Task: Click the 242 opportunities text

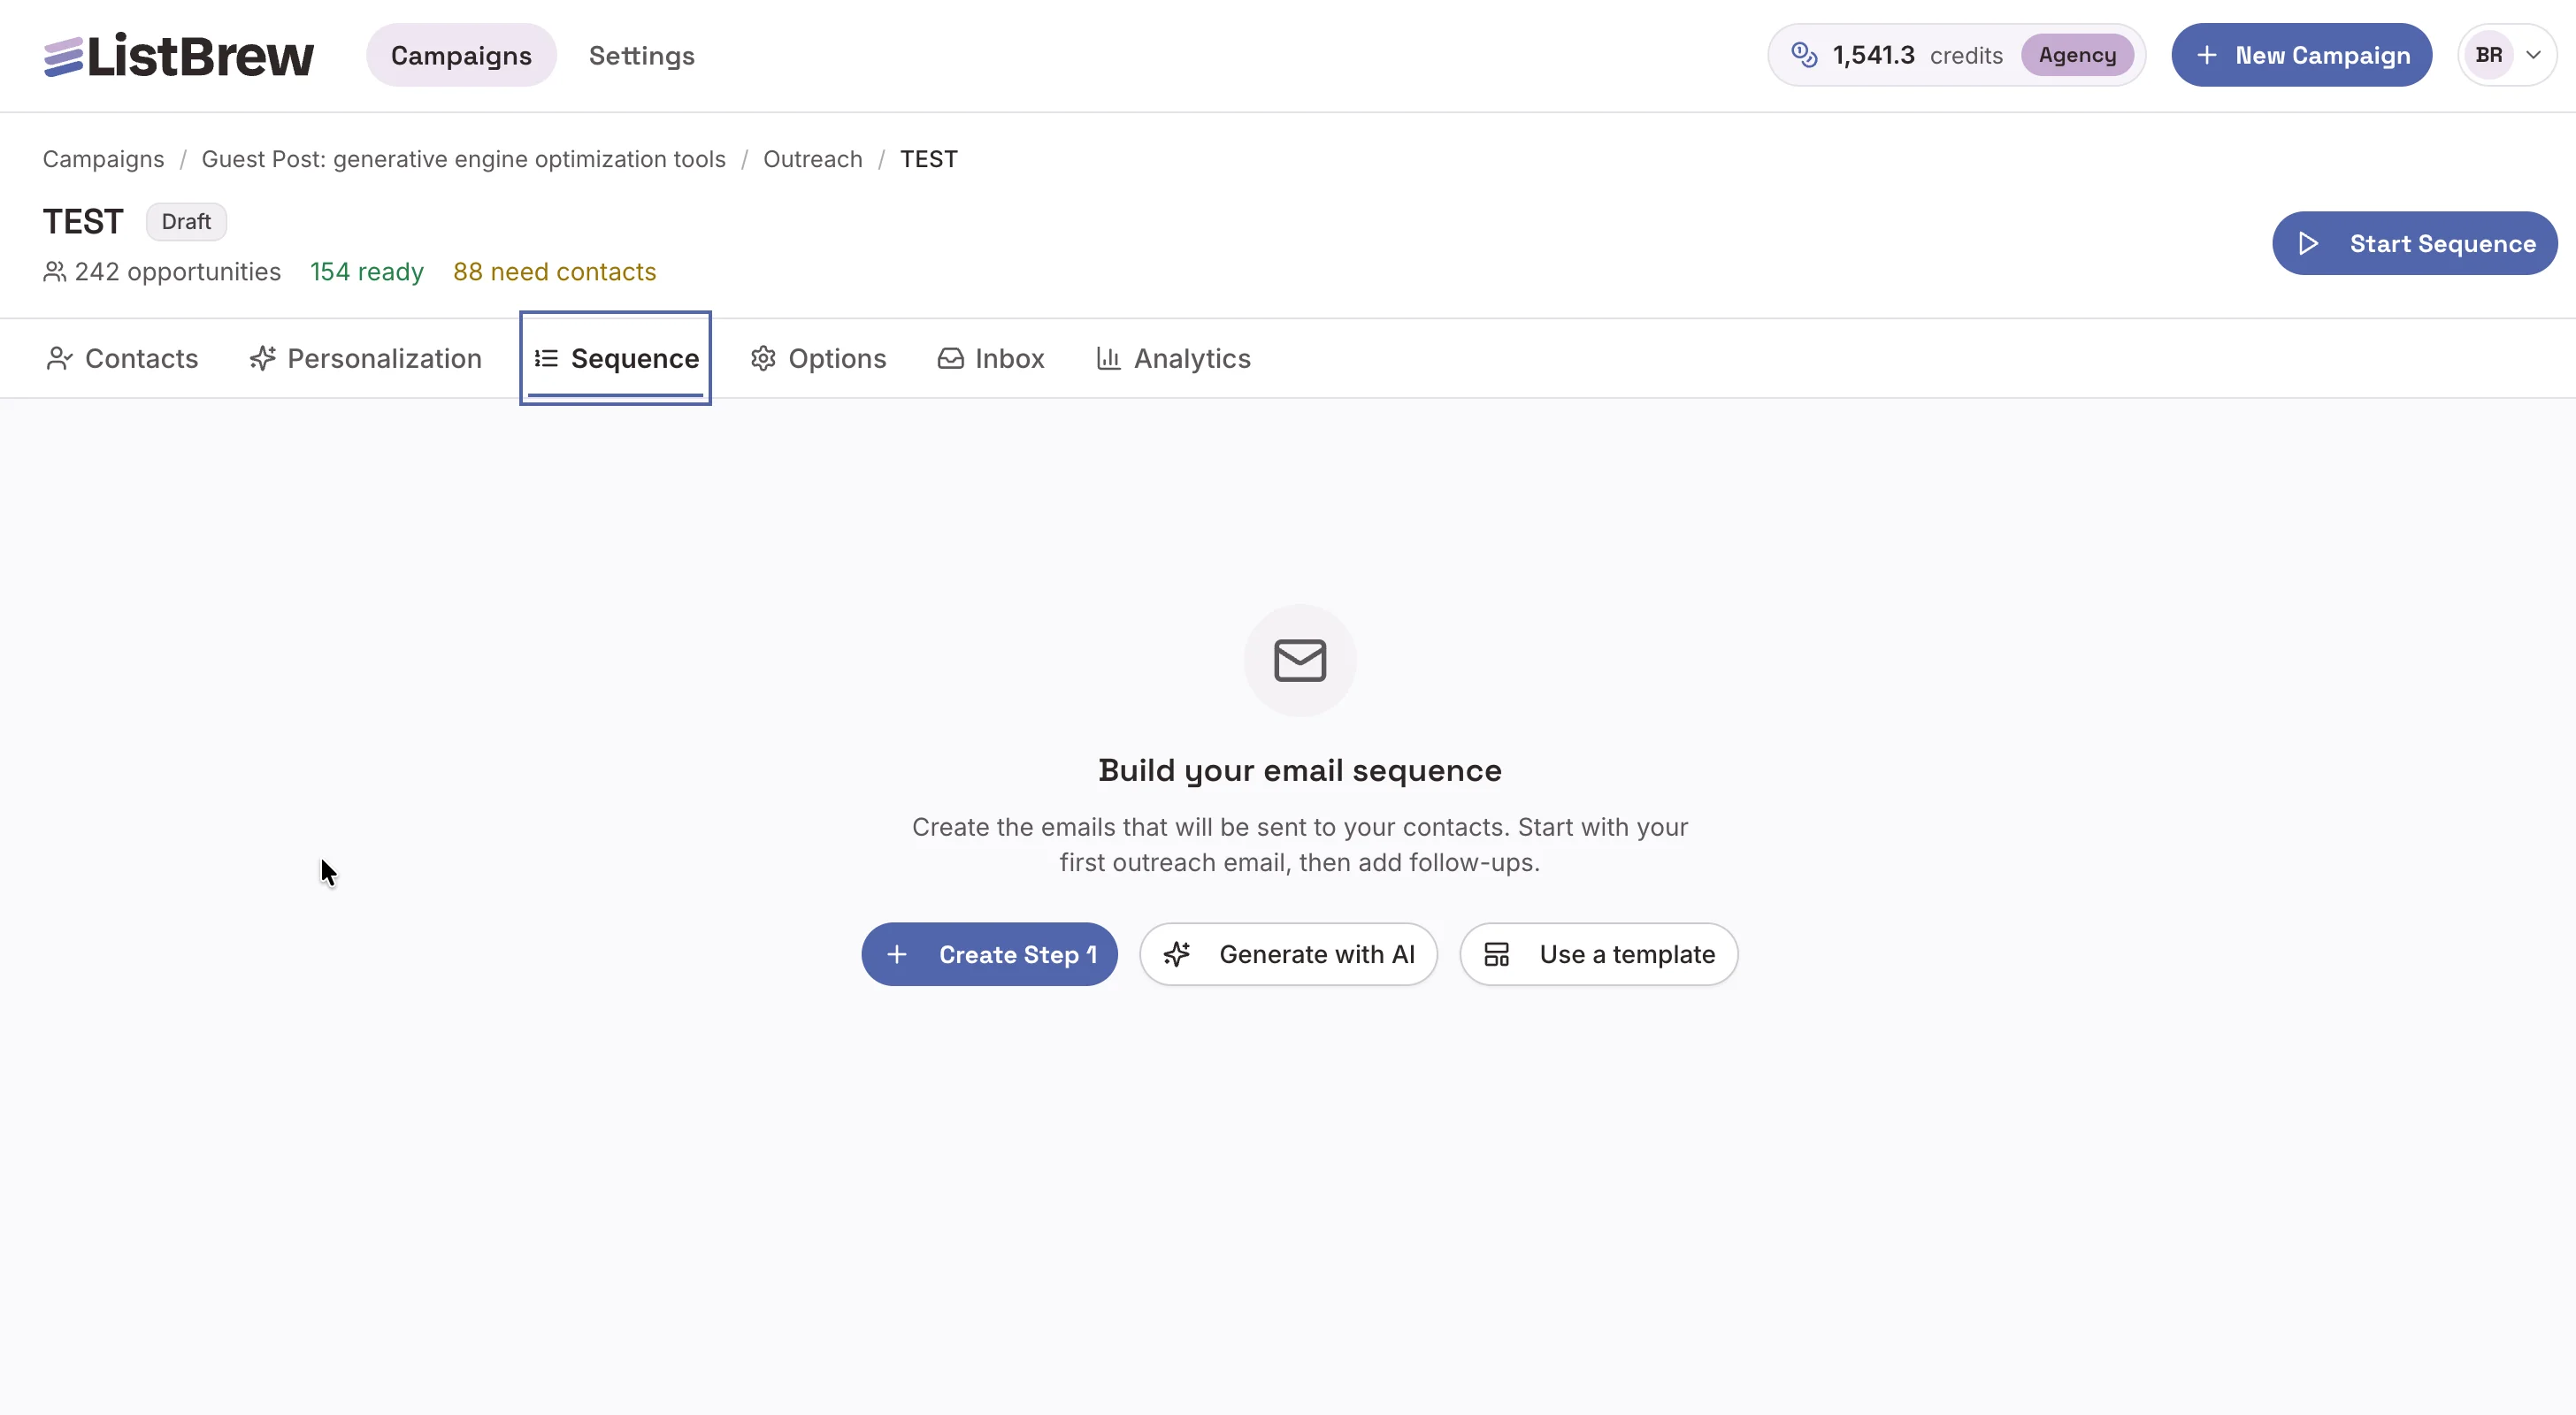Action: click(178, 272)
